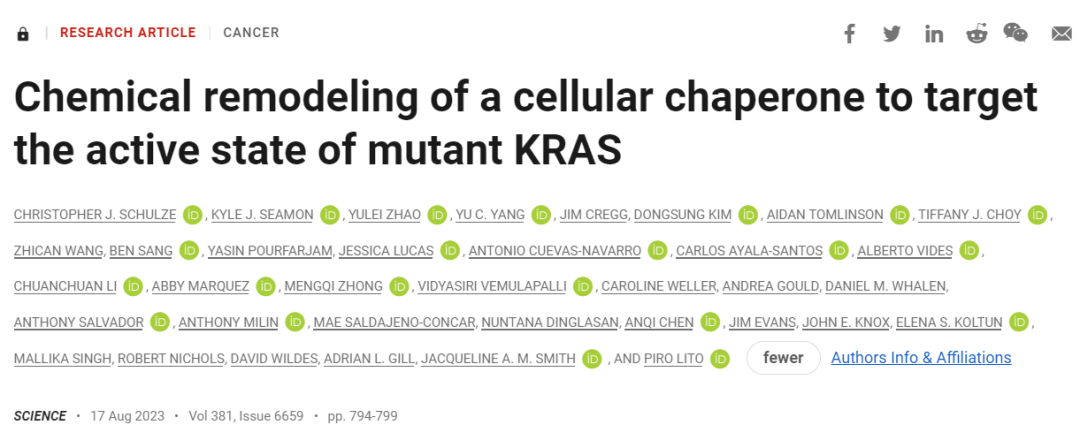The width and height of the screenshot is (1080, 425).
Task: Open author Yulei Zhao's profile
Action: pos(385,215)
